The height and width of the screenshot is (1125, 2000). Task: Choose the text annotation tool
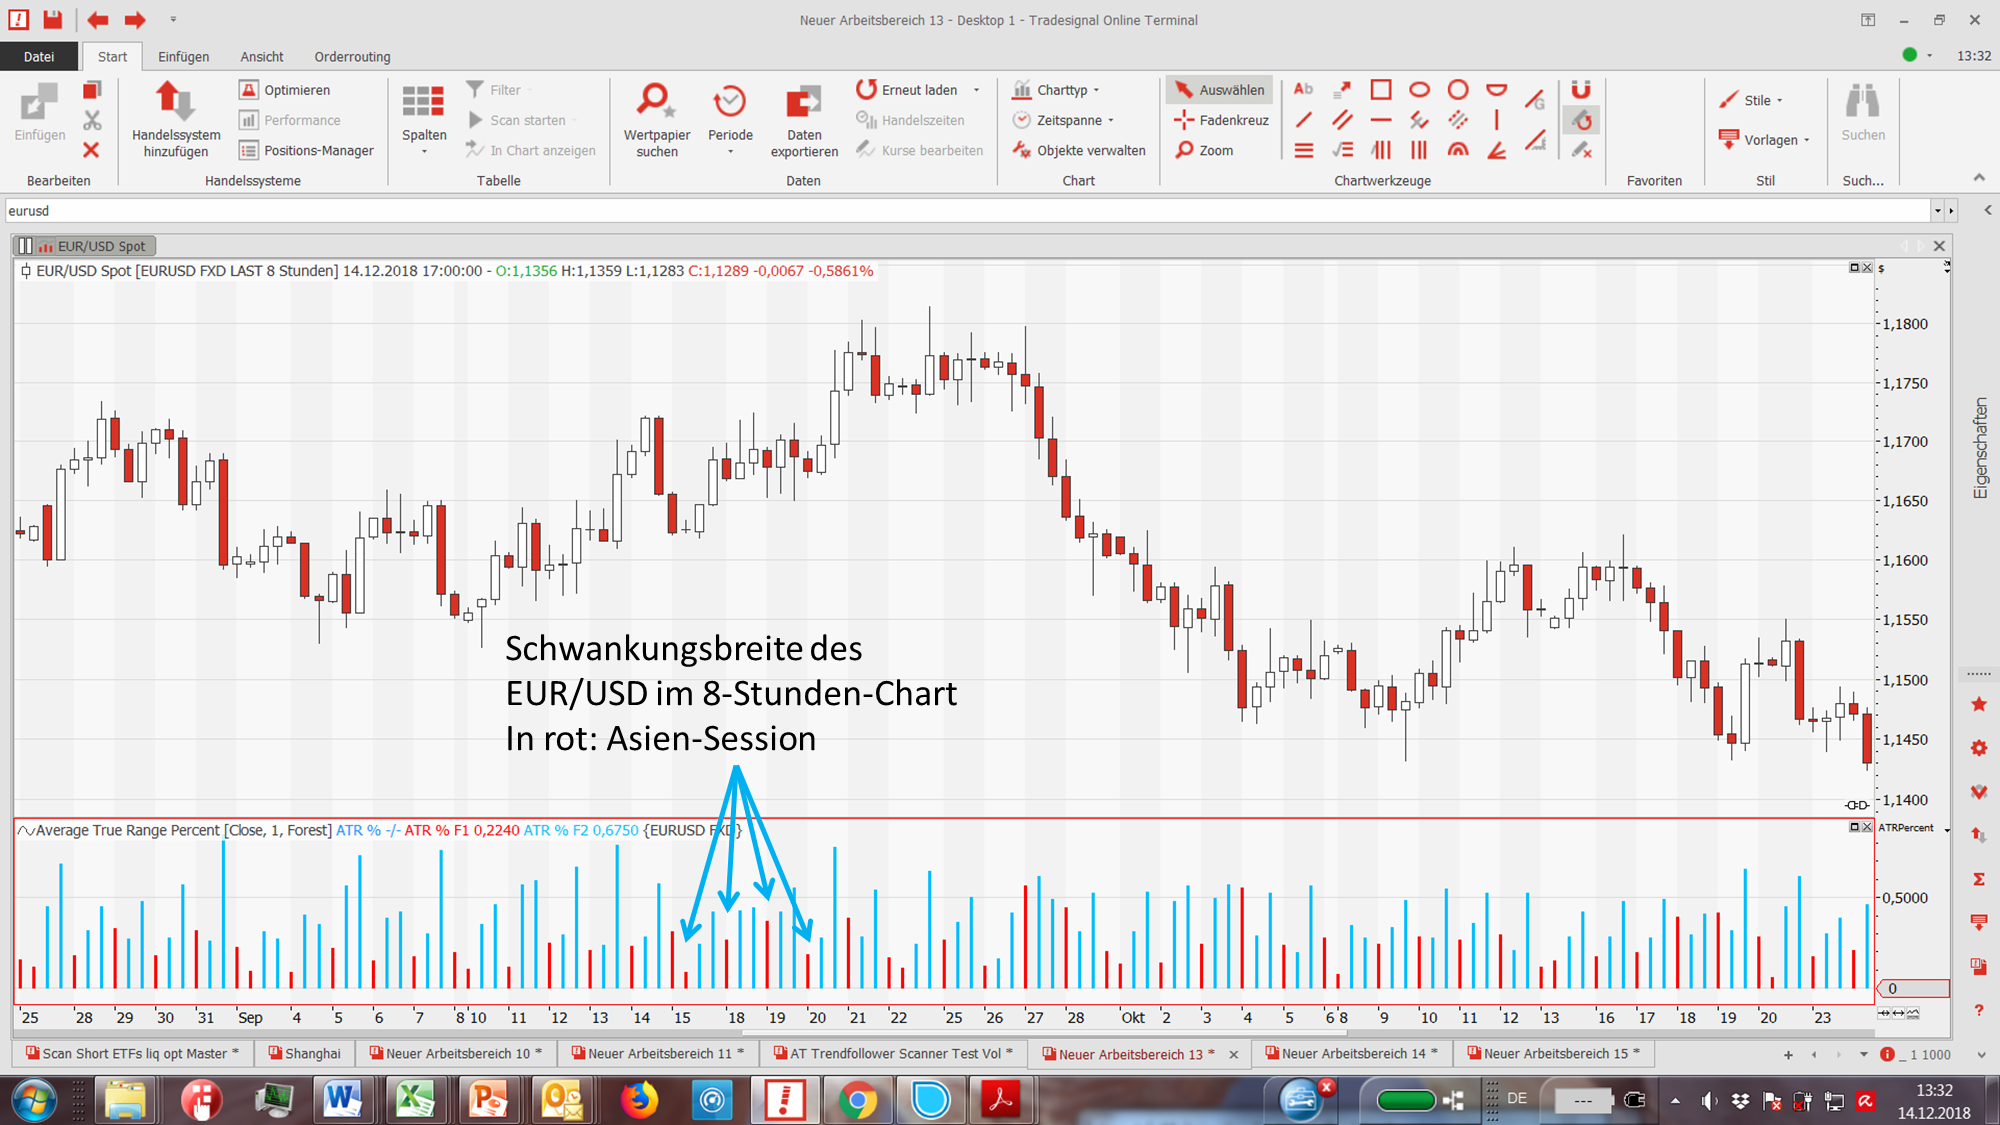pyautogui.click(x=1303, y=90)
